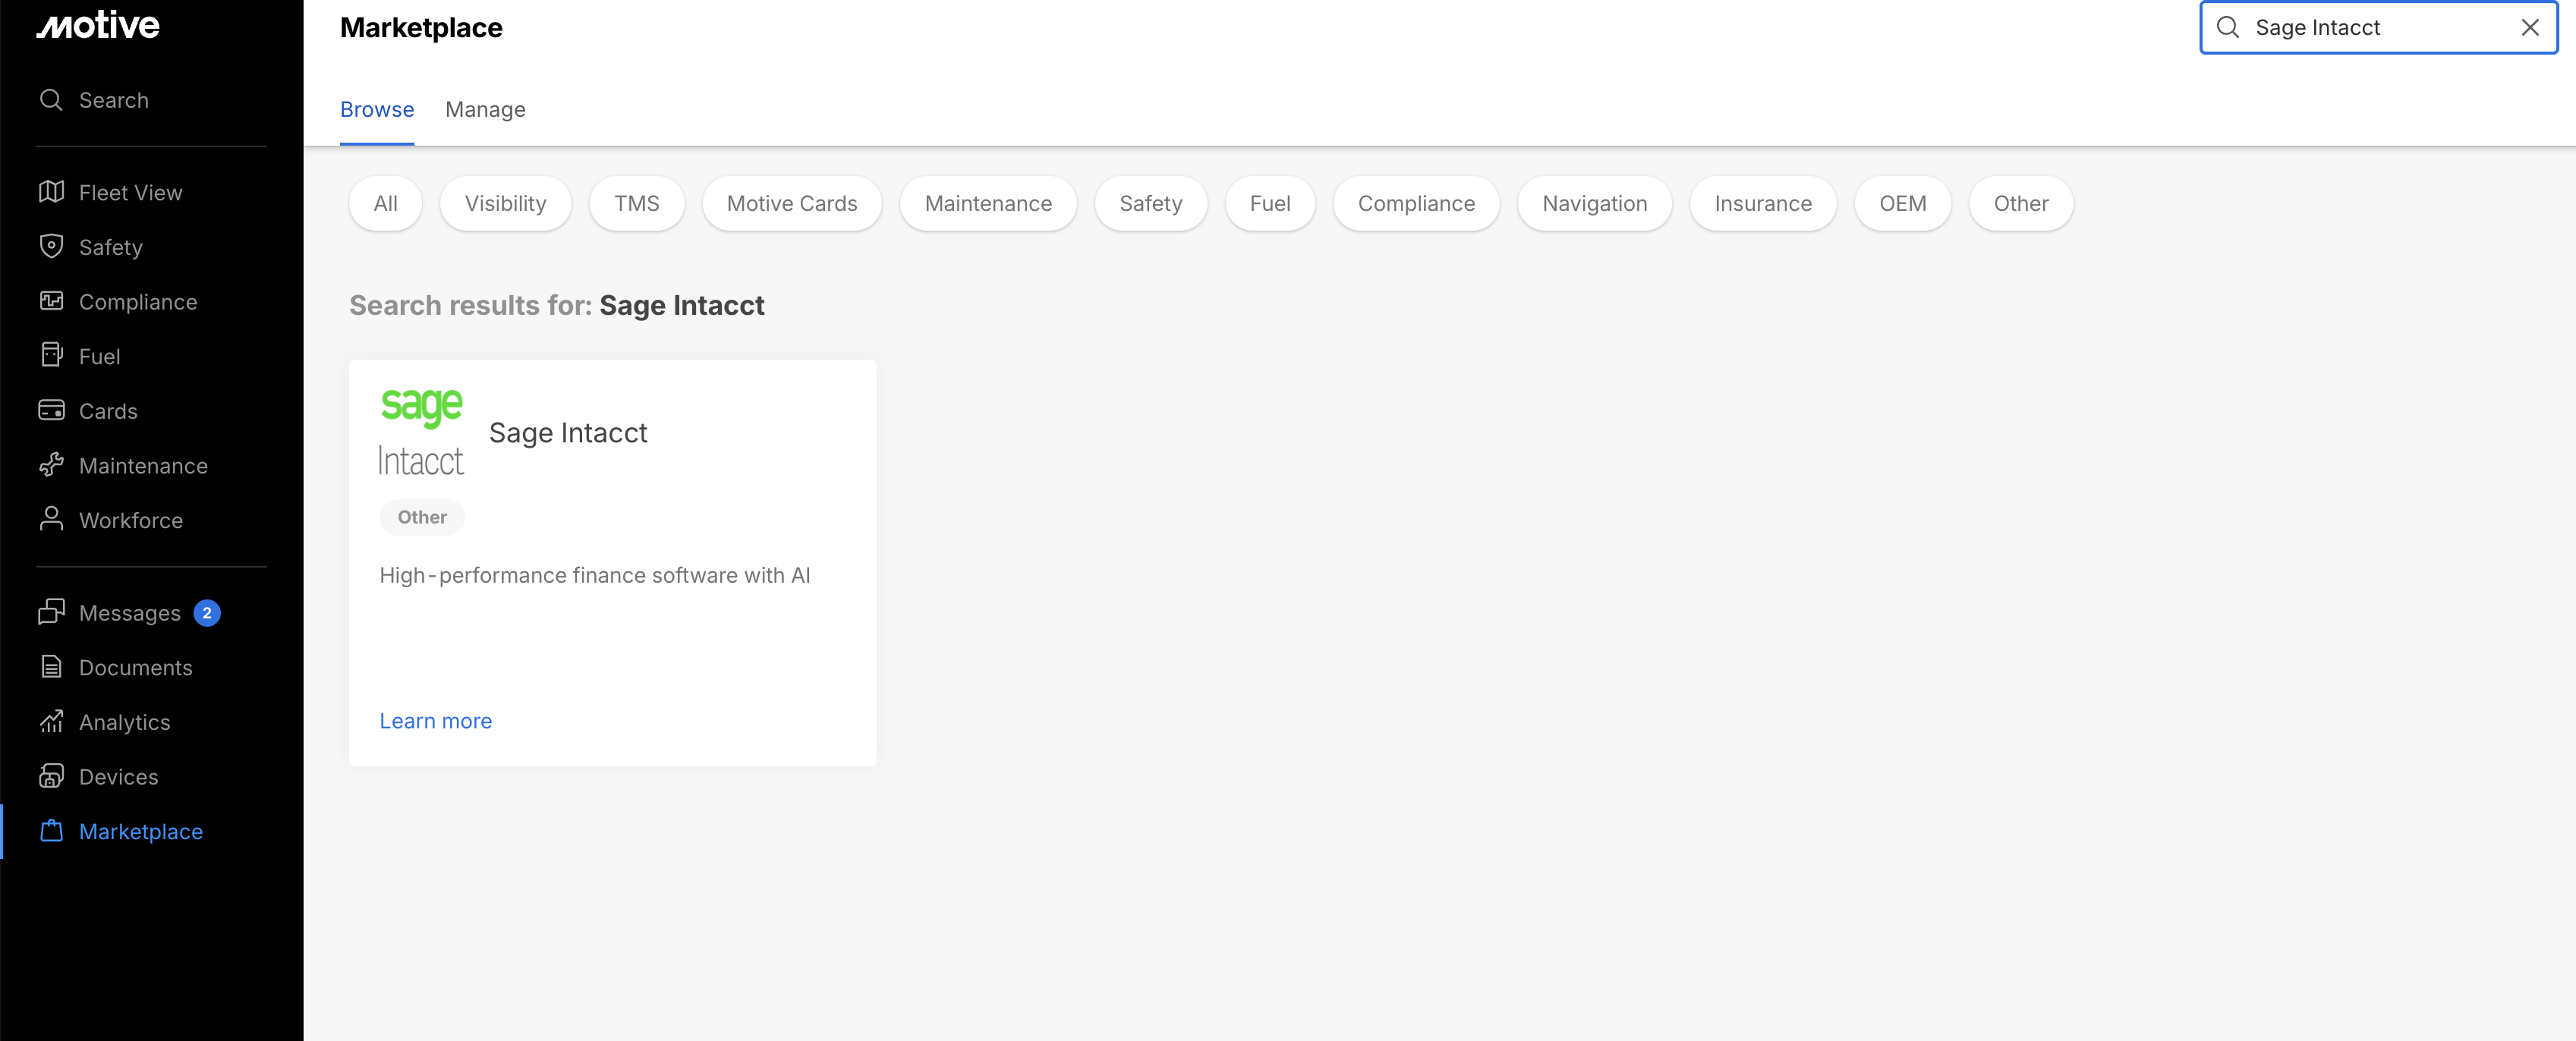Filter by Motive Cards category
This screenshot has height=1041, width=2576.
point(791,203)
